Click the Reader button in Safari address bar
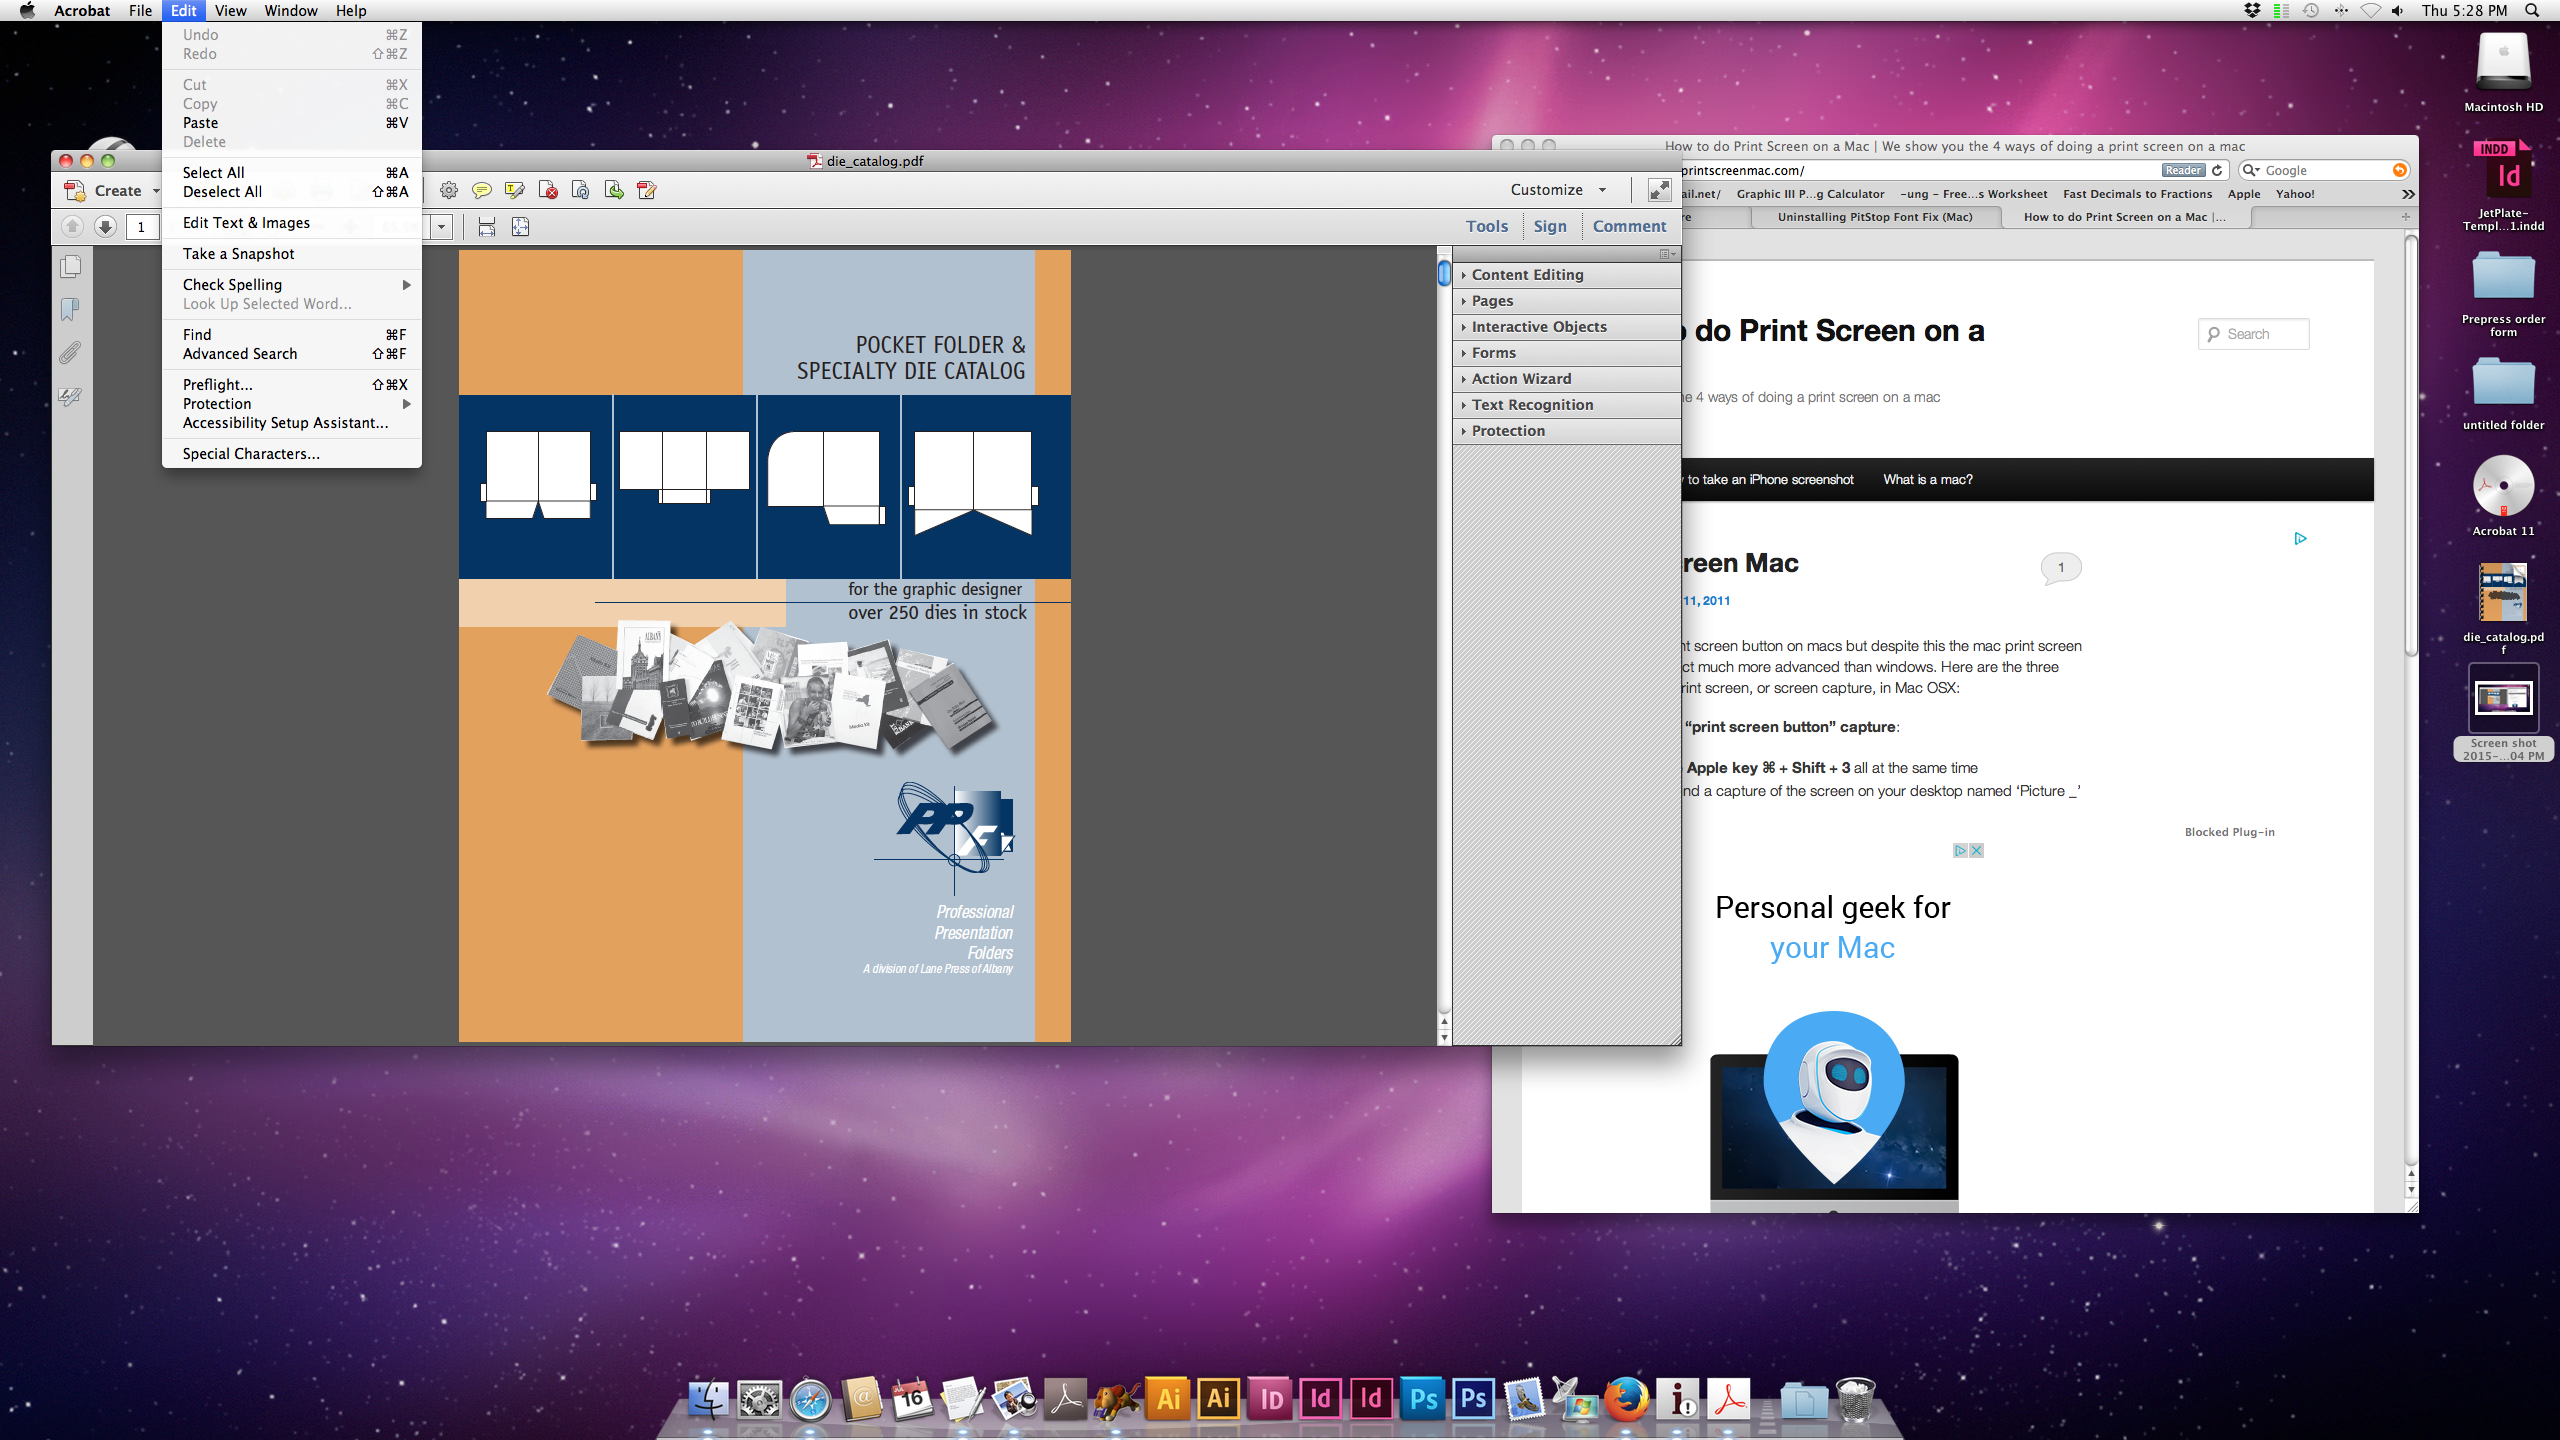 pos(2182,171)
